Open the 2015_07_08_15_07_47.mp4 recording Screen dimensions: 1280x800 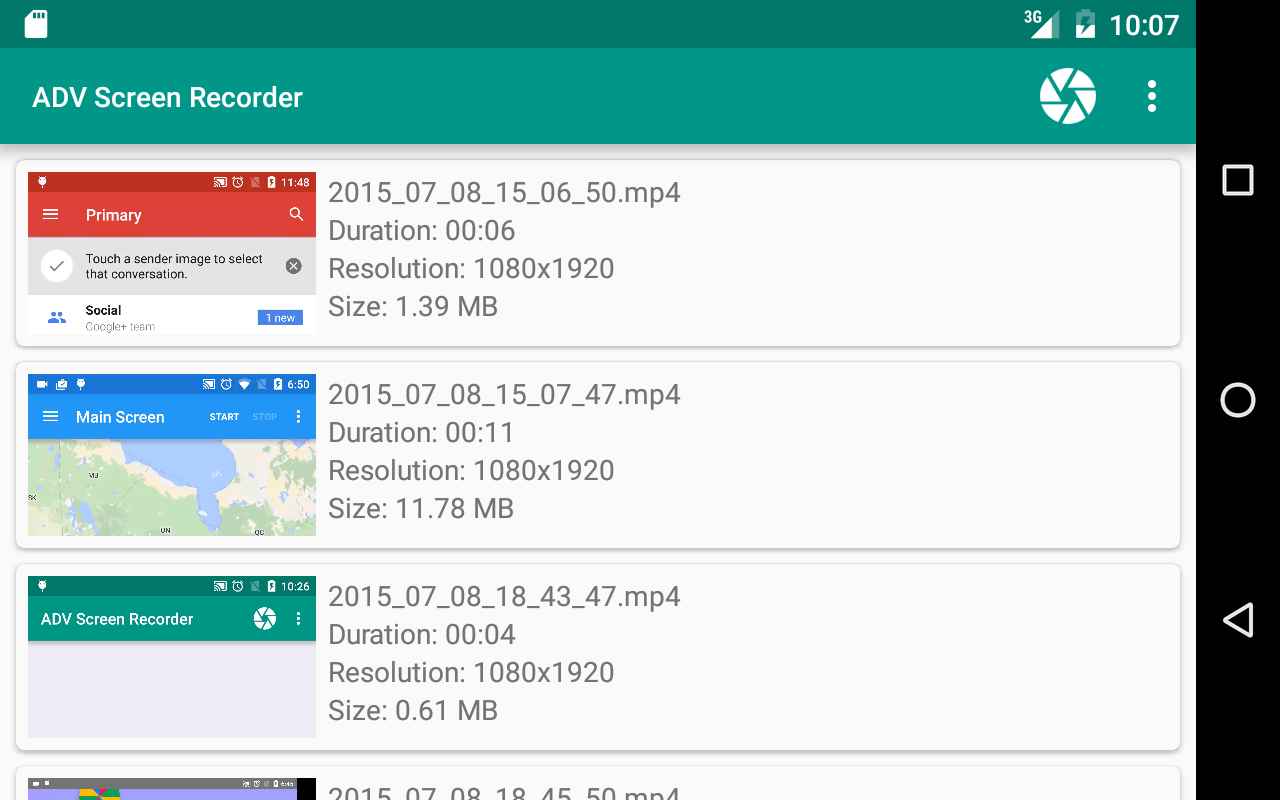pos(600,454)
